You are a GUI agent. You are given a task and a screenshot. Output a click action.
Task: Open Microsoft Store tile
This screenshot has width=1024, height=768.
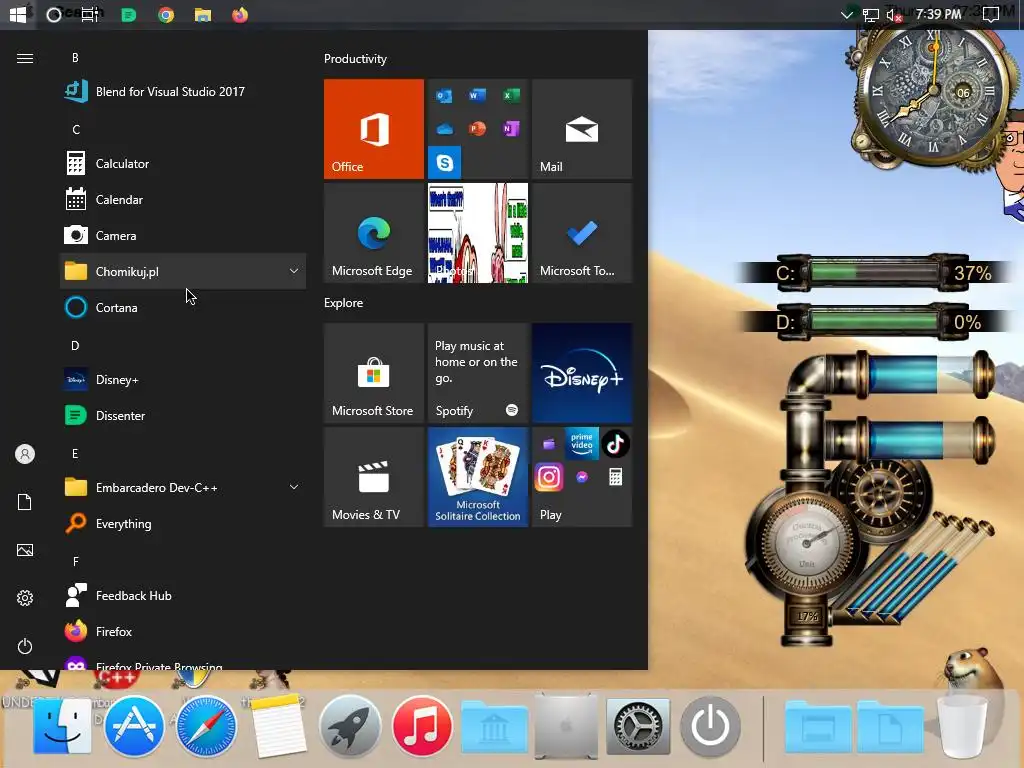pyautogui.click(x=374, y=373)
